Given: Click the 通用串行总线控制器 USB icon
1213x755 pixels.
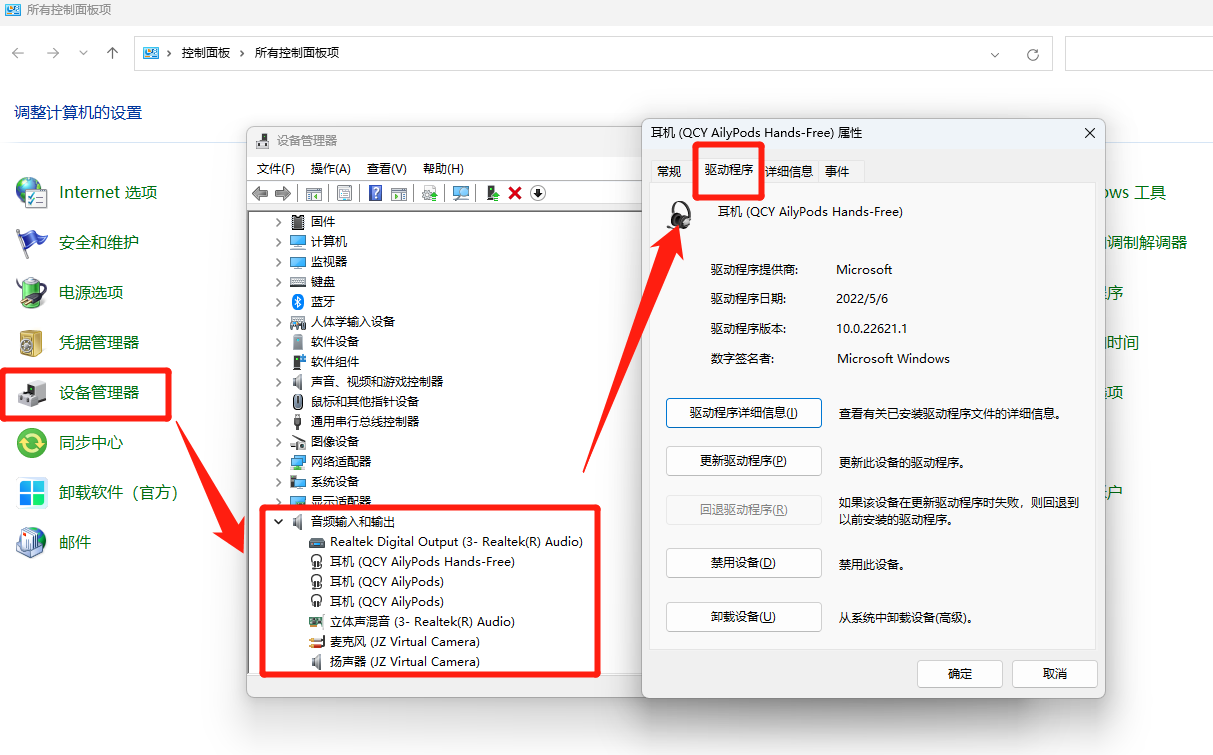Looking at the screenshot, I should click(298, 421).
